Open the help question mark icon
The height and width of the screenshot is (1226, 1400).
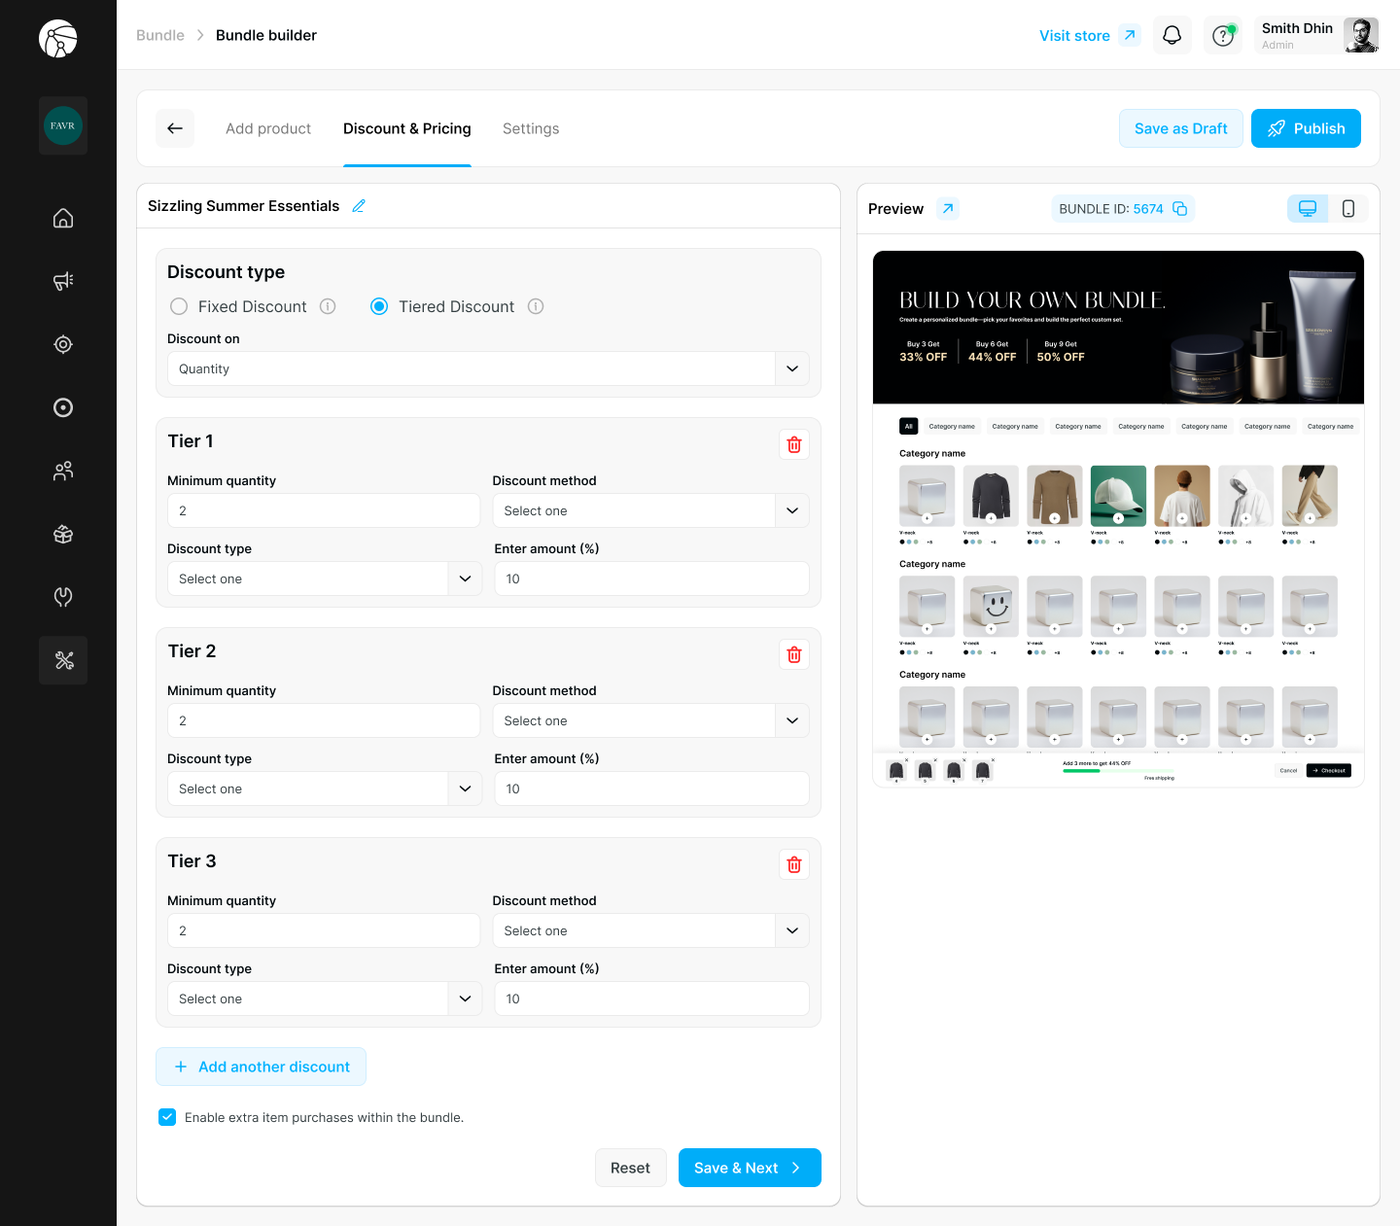pyautogui.click(x=1222, y=35)
